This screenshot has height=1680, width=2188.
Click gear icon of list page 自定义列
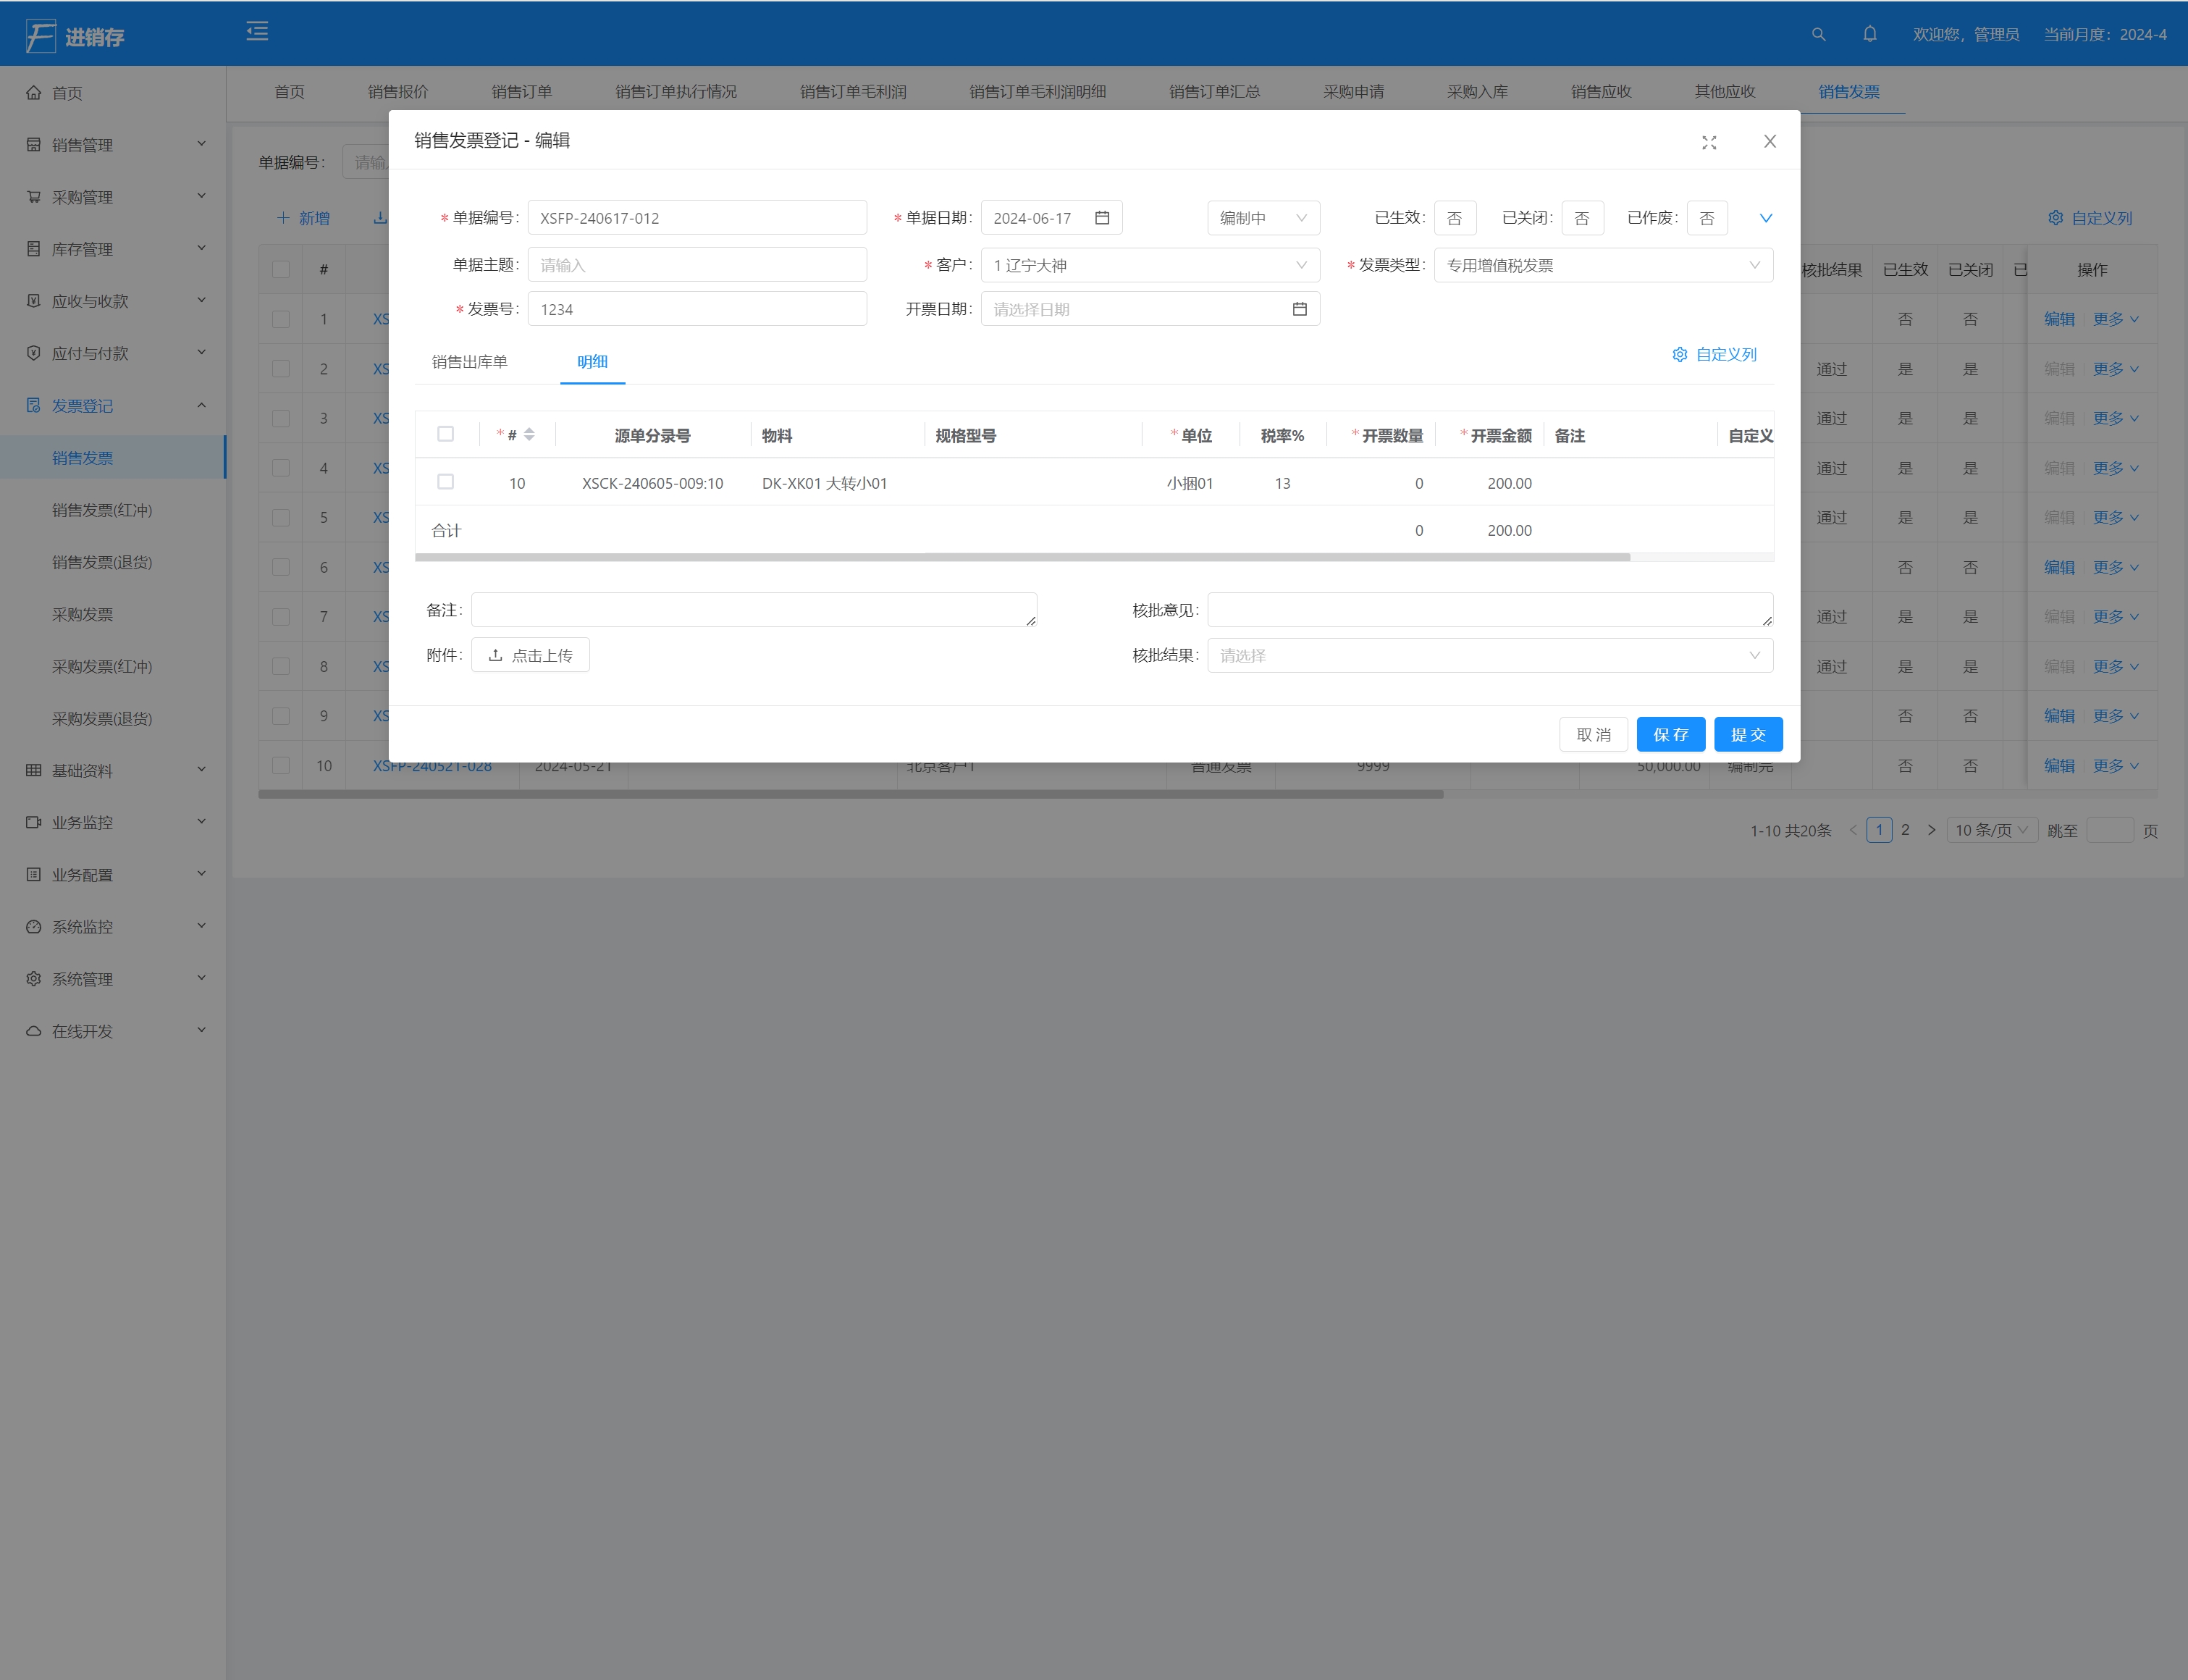coord(2055,217)
